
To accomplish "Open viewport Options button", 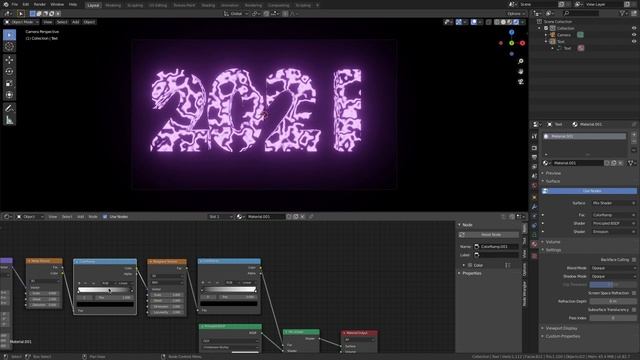I will [x=516, y=13].
